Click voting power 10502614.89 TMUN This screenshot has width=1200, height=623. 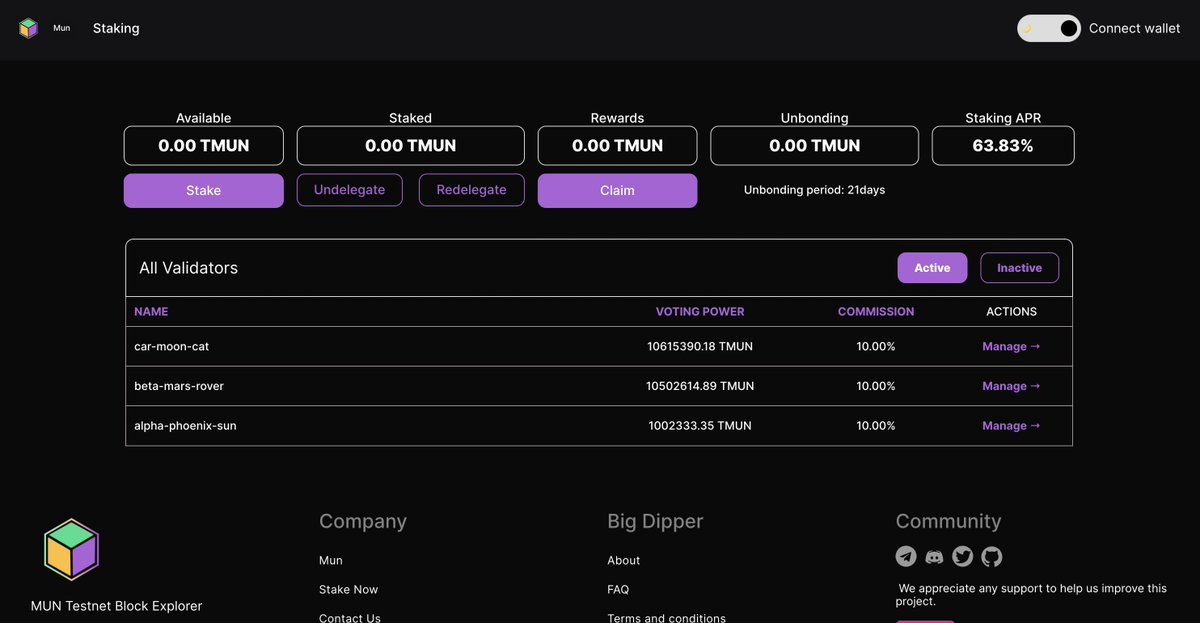[x=700, y=386]
